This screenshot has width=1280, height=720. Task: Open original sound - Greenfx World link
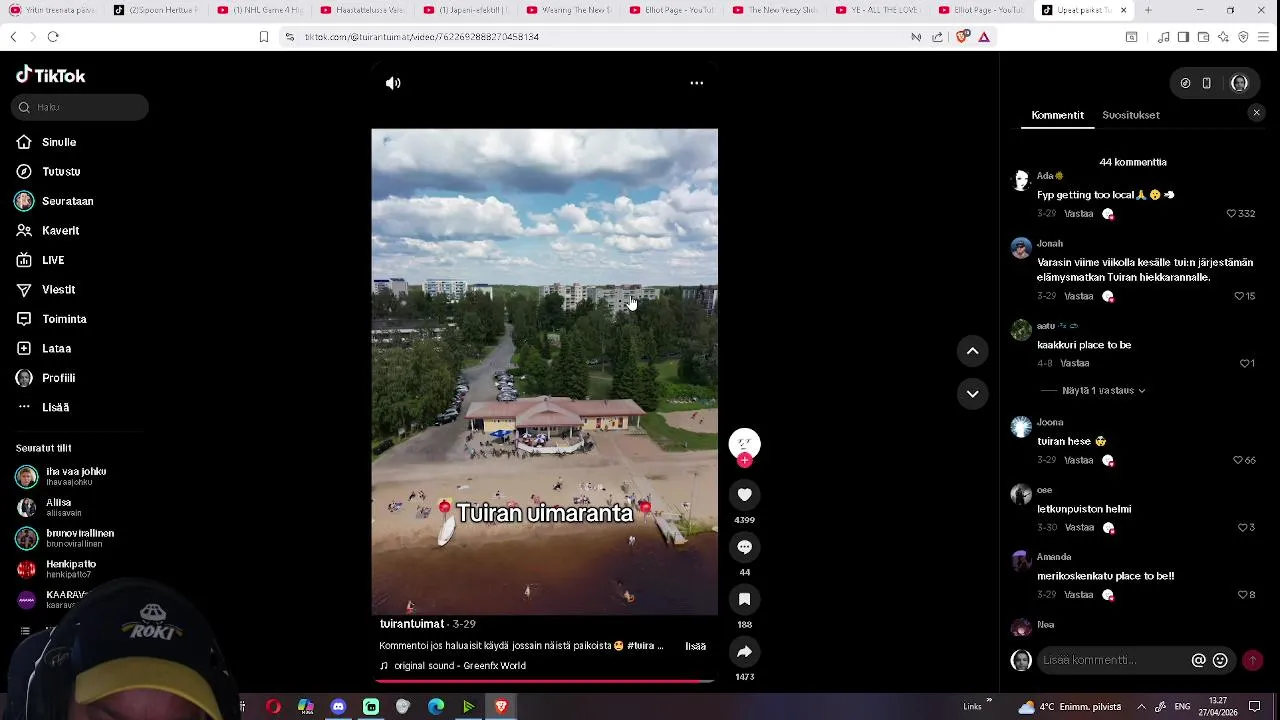(460, 666)
